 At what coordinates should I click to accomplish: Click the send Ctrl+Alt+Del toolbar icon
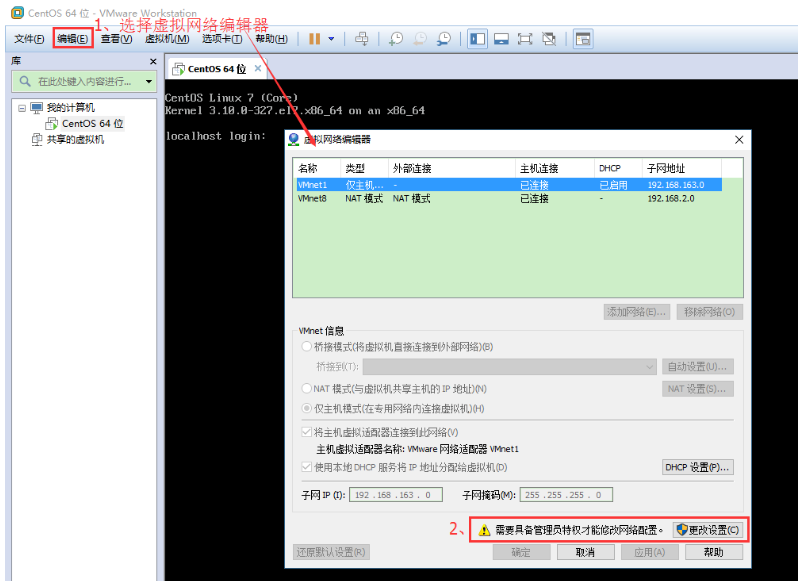pyautogui.click(x=362, y=39)
